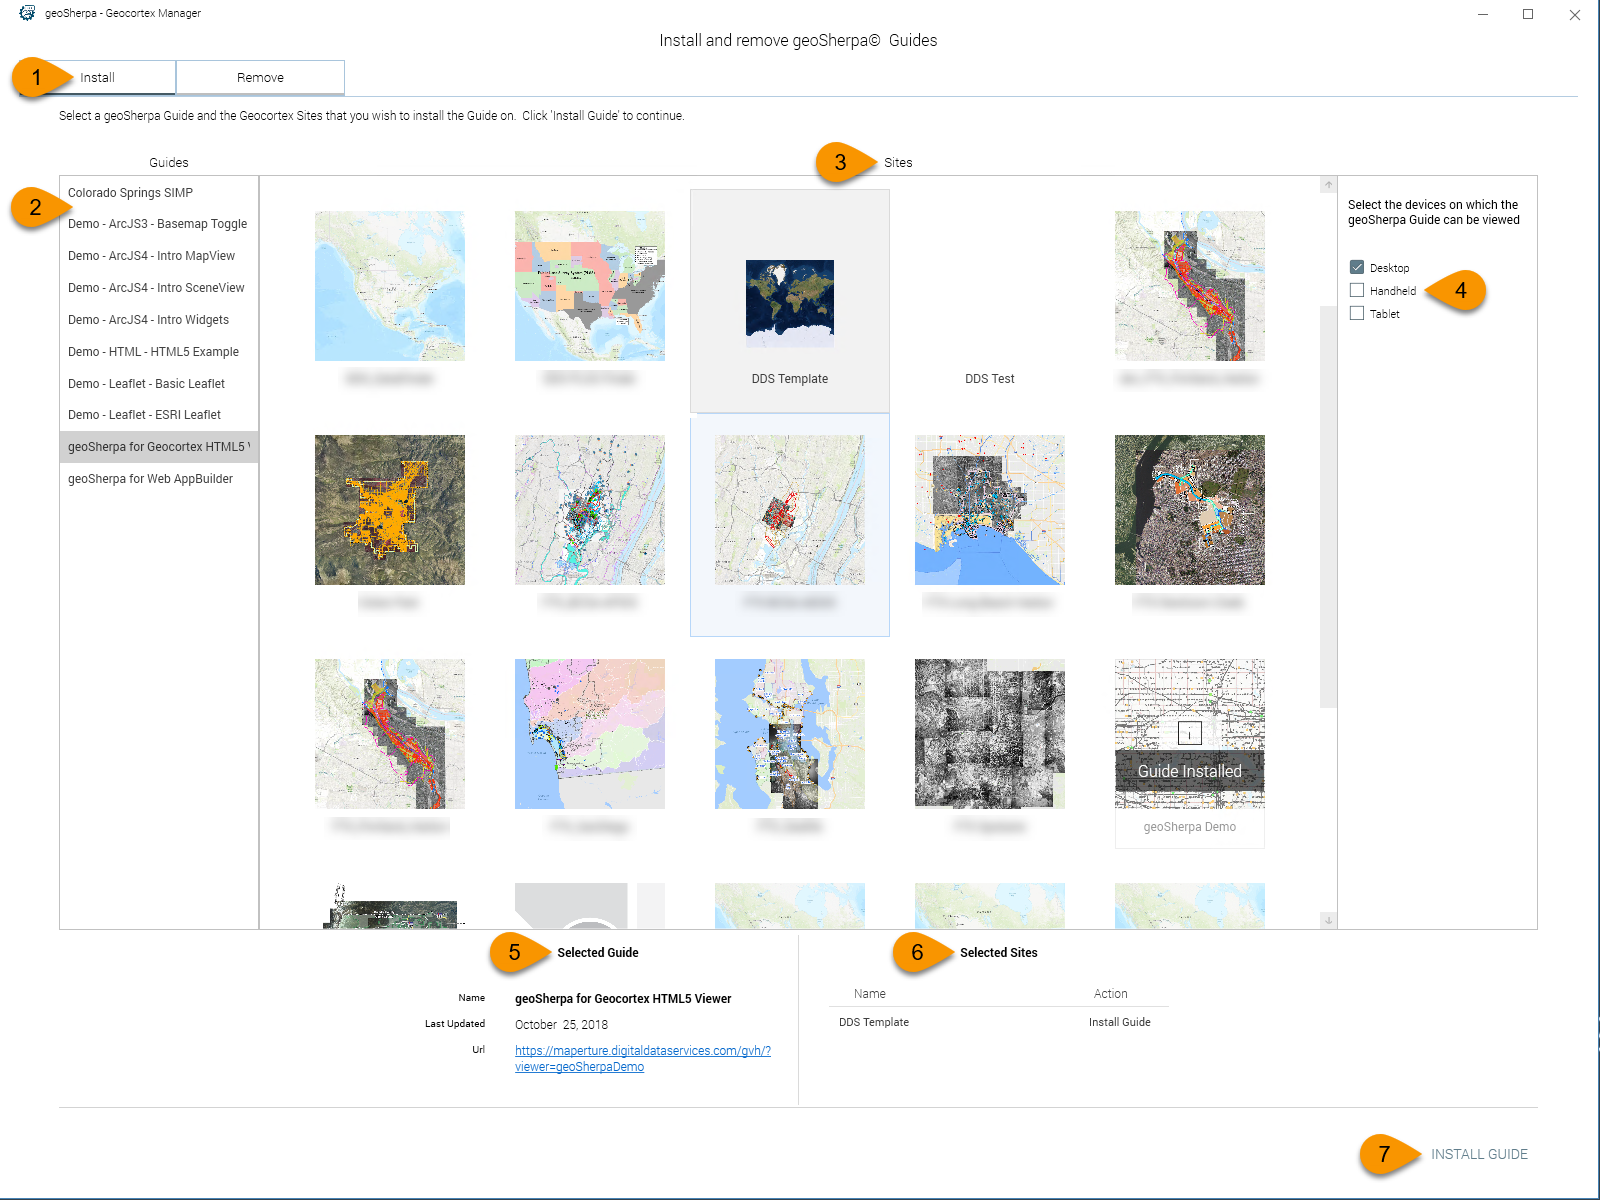Viewport: 1600px width, 1200px height.
Task: Select Demo - ArcJS3 - Basemap Toggle guide
Action: pyautogui.click(x=159, y=224)
